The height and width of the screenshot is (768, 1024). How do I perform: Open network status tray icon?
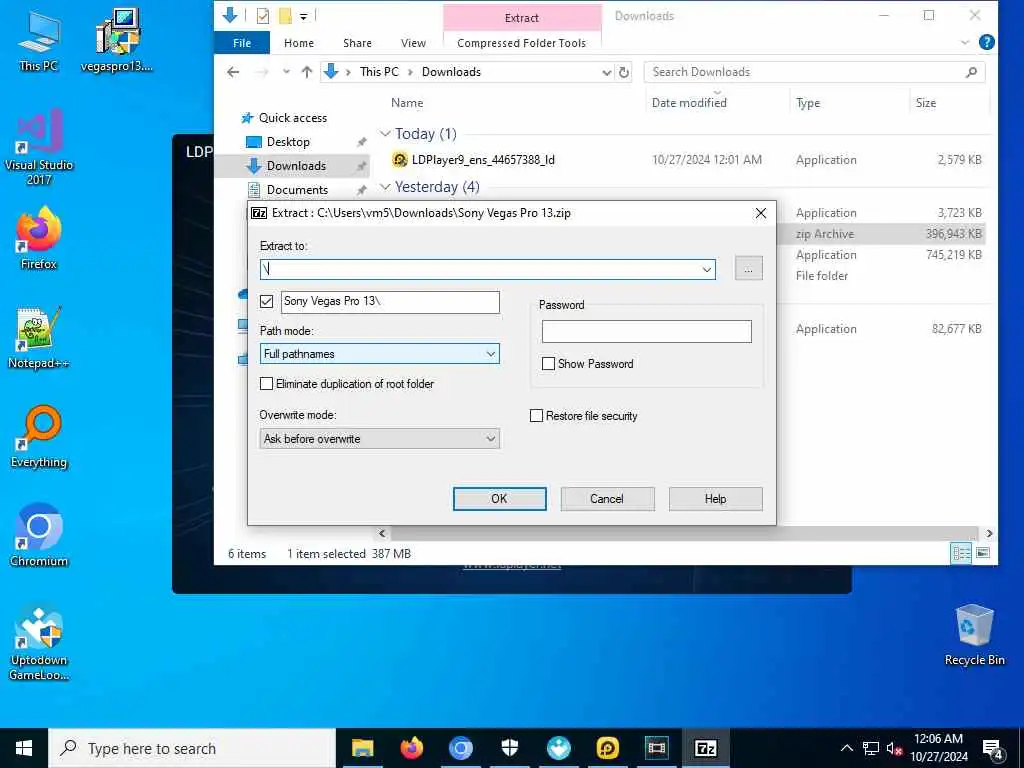click(871, 748)
